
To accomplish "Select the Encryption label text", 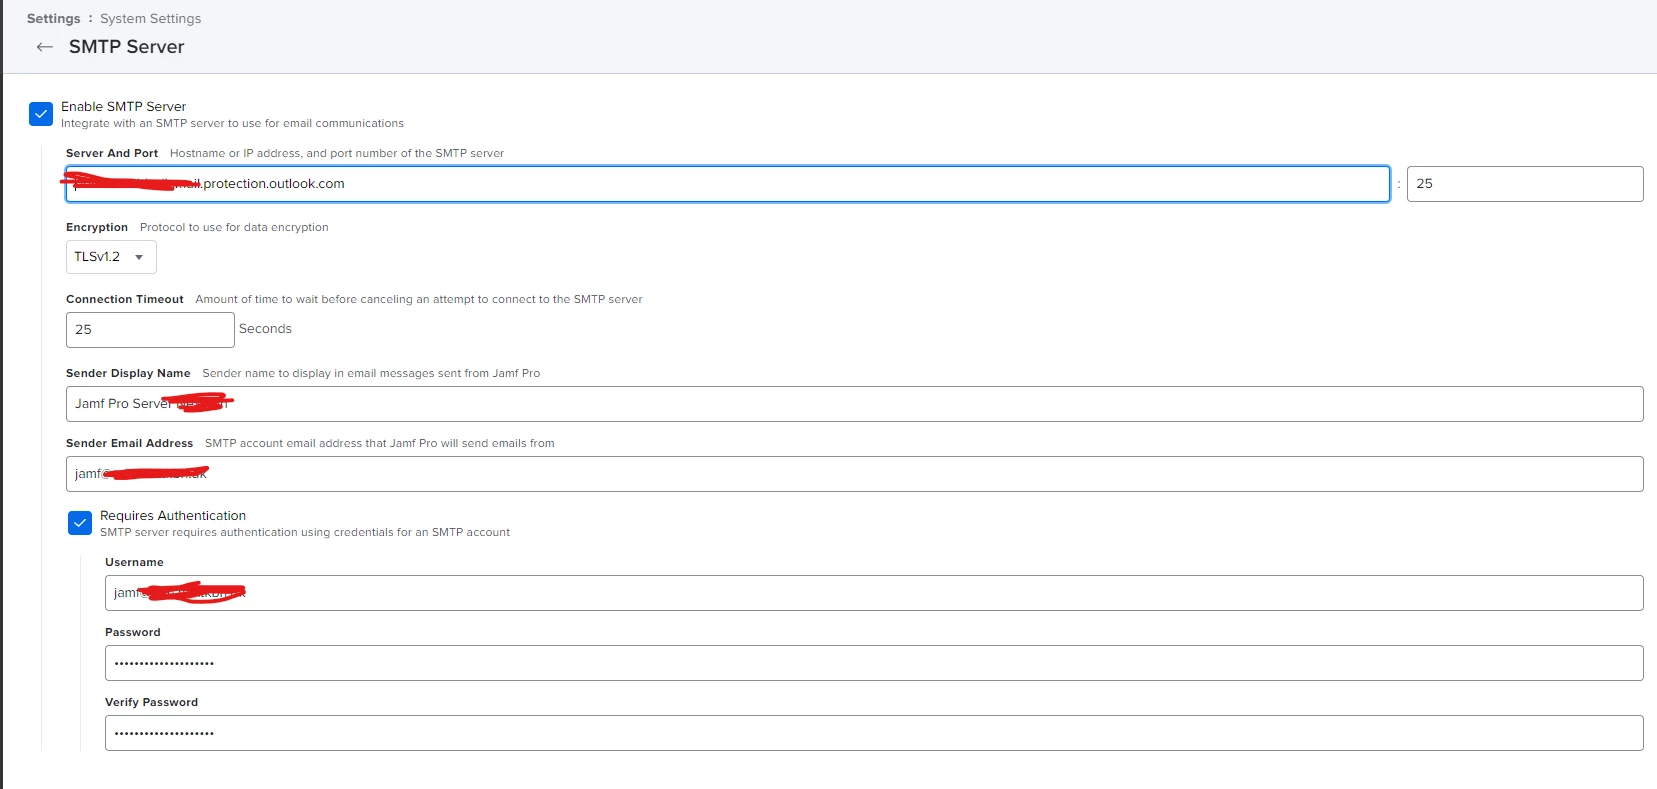I will tap(97, 227).
